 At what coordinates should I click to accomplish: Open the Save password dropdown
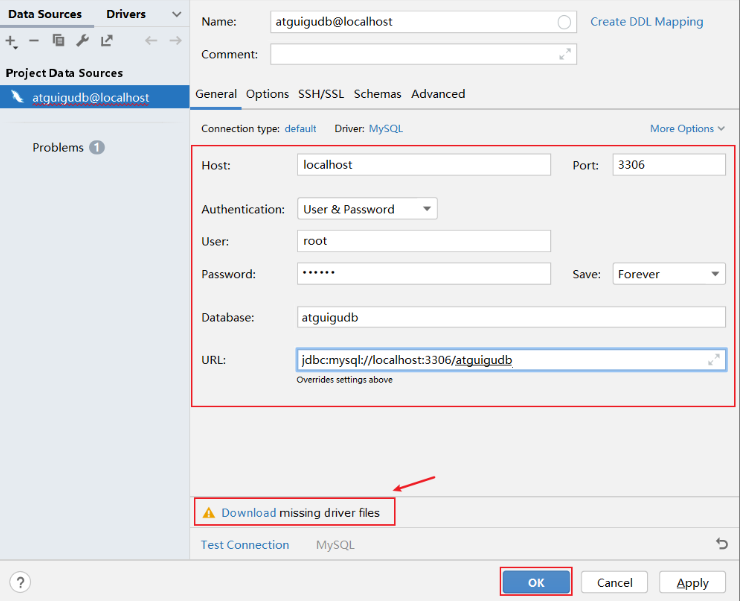click(669, 274)
